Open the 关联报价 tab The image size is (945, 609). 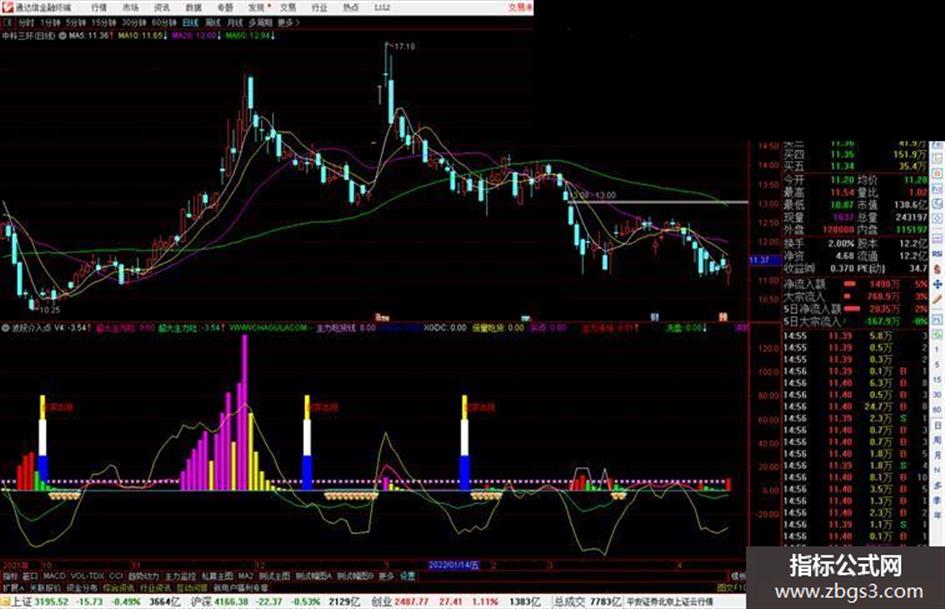click(45, 587)
